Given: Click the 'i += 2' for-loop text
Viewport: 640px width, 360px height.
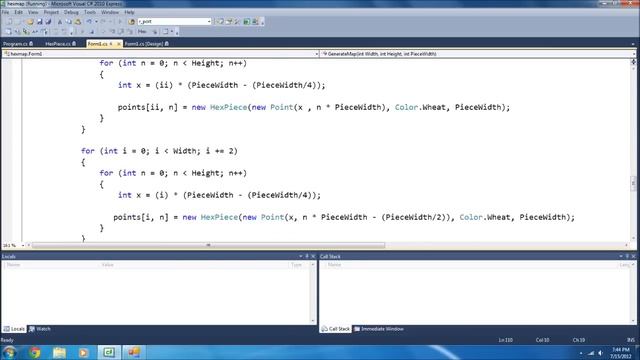Looking at the screenshot, I should pos(220,151).
